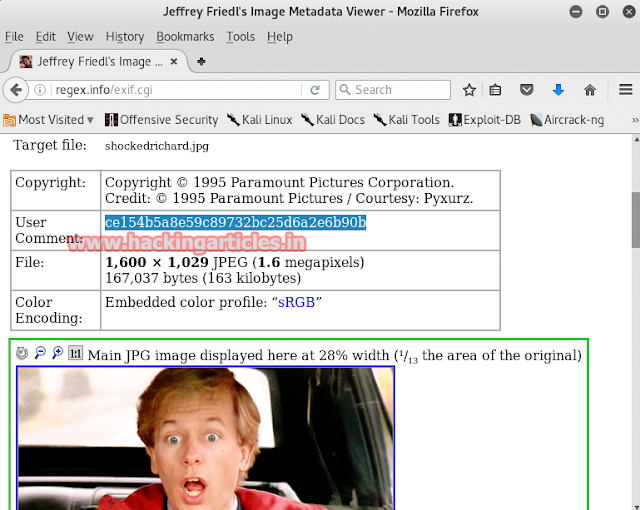Show image at 1:1 size
This screenshot has height=510, width=640.
[76, 353]
